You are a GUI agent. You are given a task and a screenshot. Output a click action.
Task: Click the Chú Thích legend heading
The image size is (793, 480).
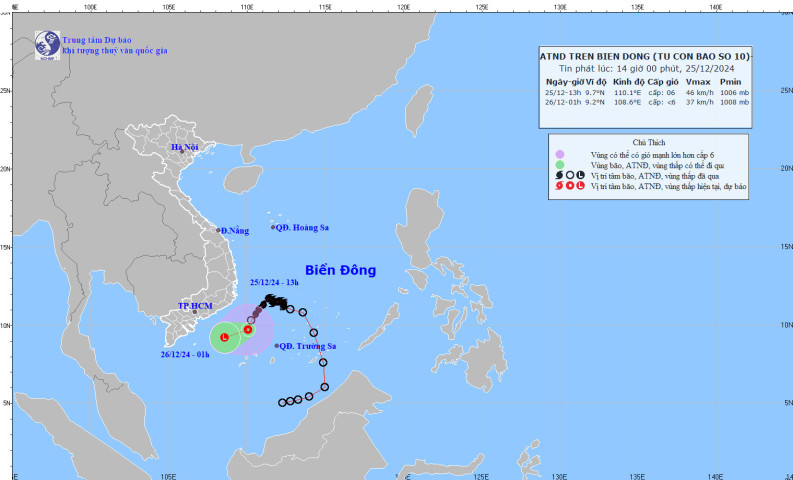pyautogui.click(x=649, y=143)
